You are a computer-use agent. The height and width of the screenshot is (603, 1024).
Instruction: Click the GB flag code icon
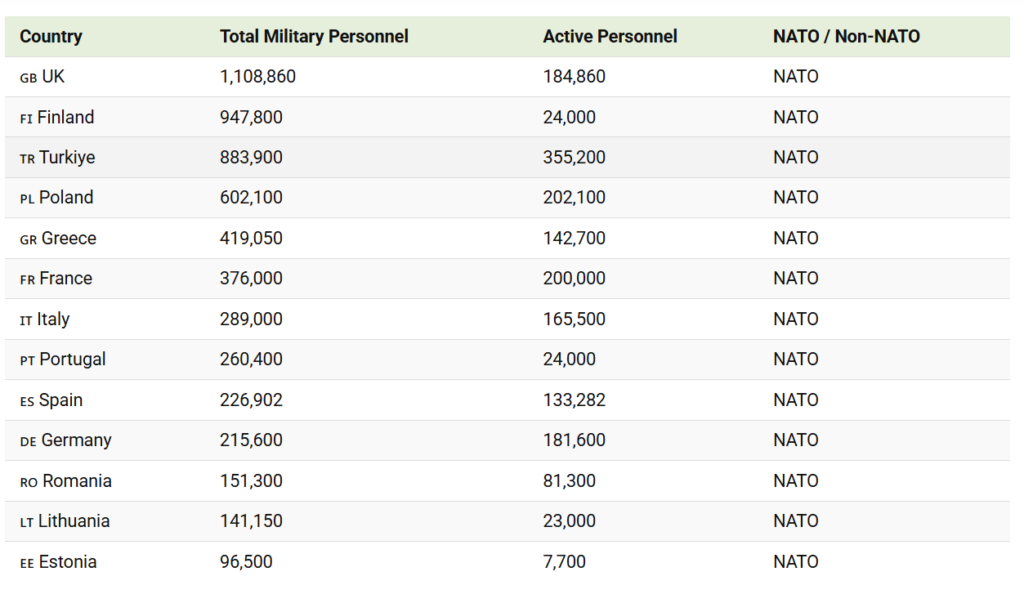[28, 77]
